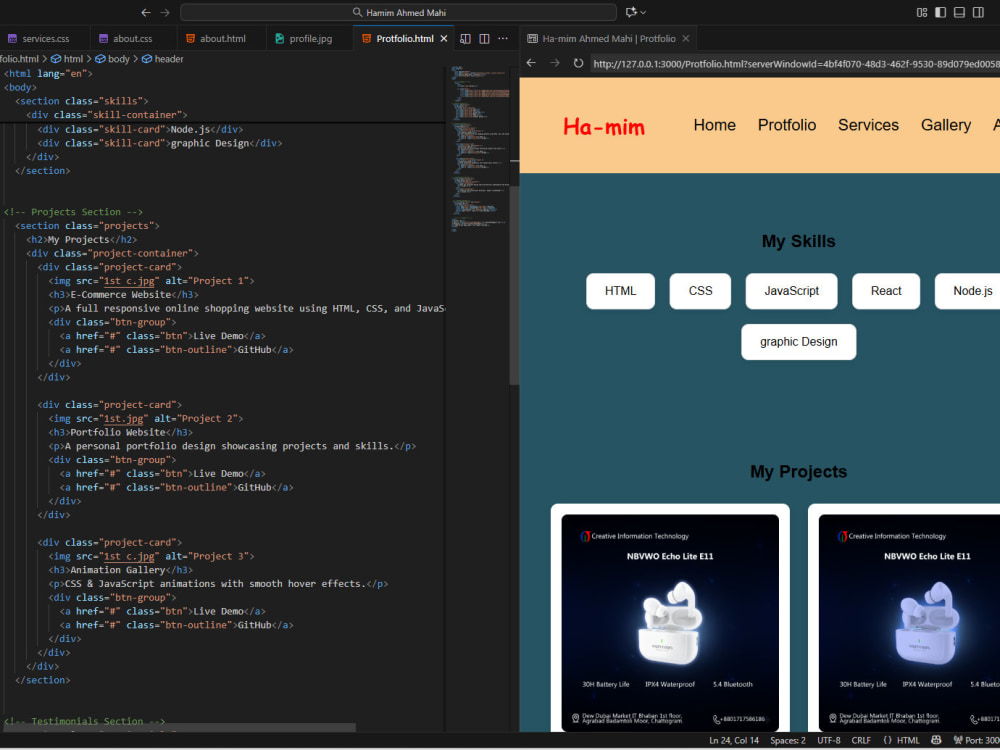Click the React skill card
Image resolution: width=1000 pixels, height=750 pixels.
click(886, 291)
